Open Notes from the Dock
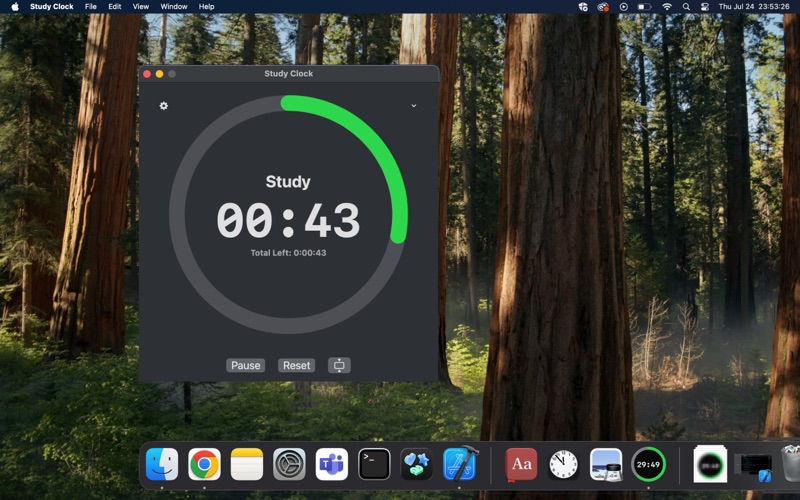 click(247, 464)
